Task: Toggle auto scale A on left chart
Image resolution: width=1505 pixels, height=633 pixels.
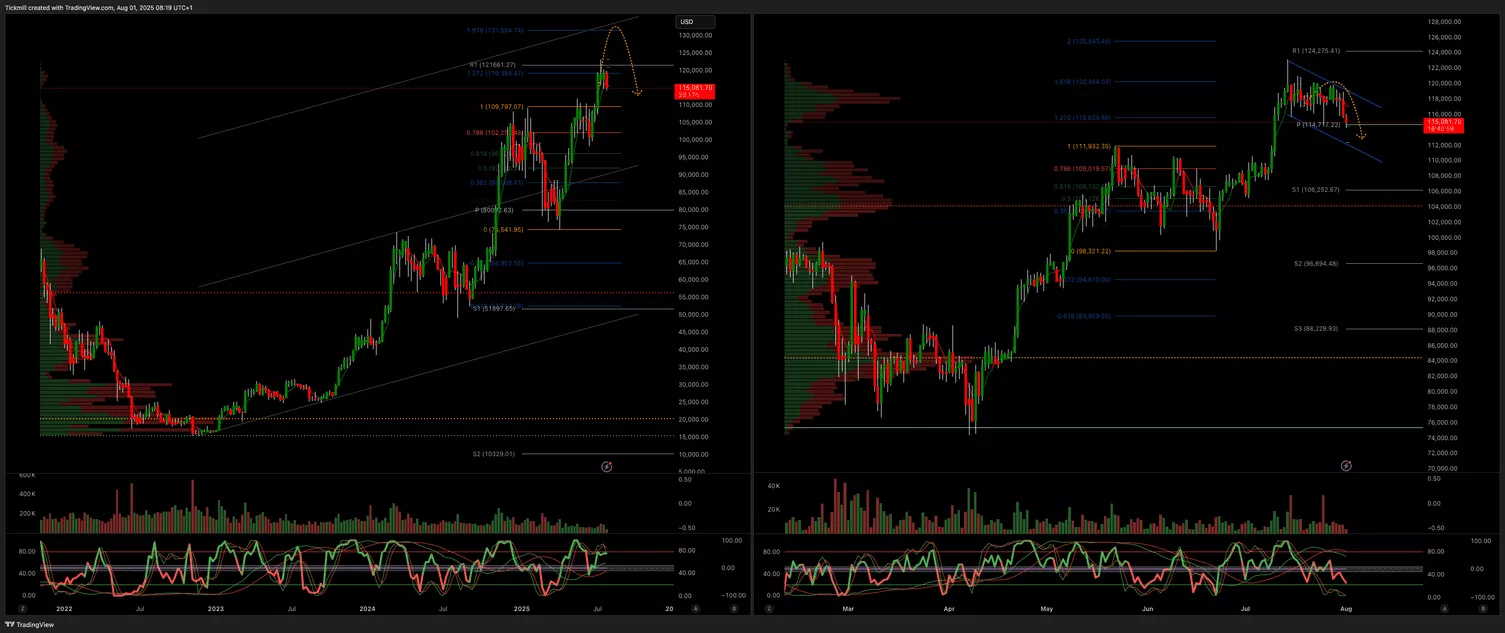Action: point(696,608)
